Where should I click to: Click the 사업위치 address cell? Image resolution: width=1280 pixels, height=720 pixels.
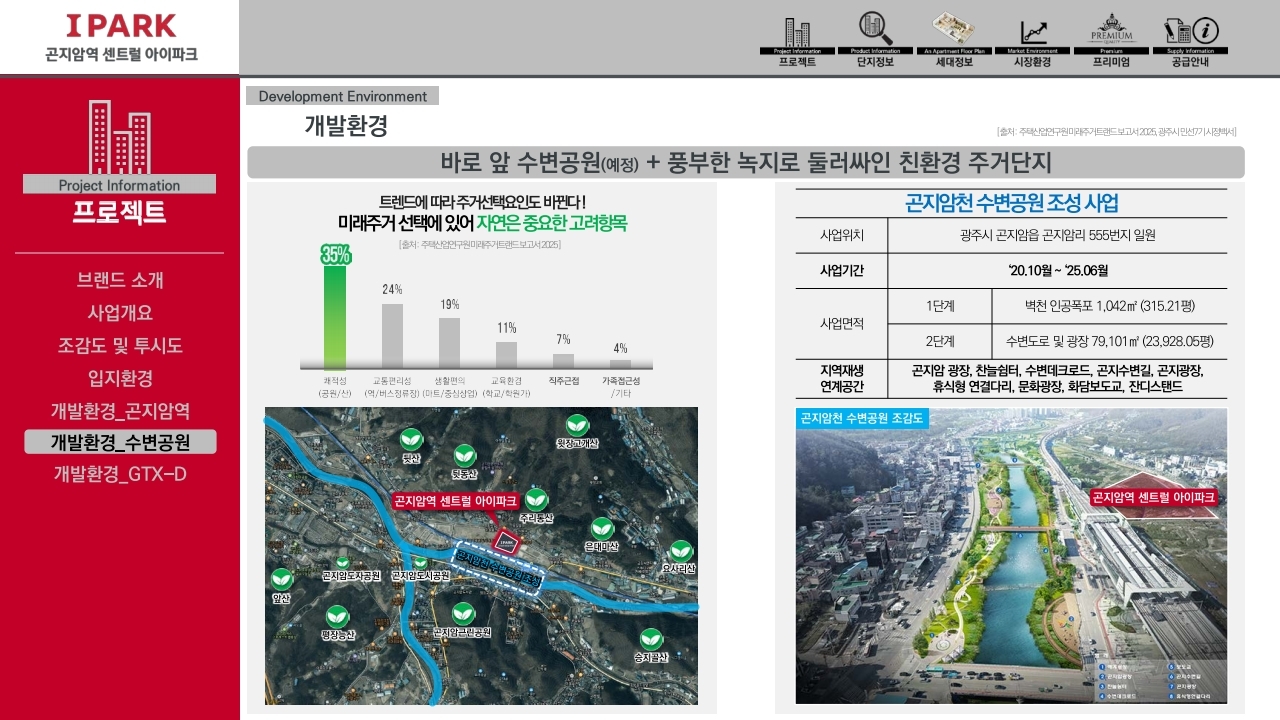coord(1056,236)
